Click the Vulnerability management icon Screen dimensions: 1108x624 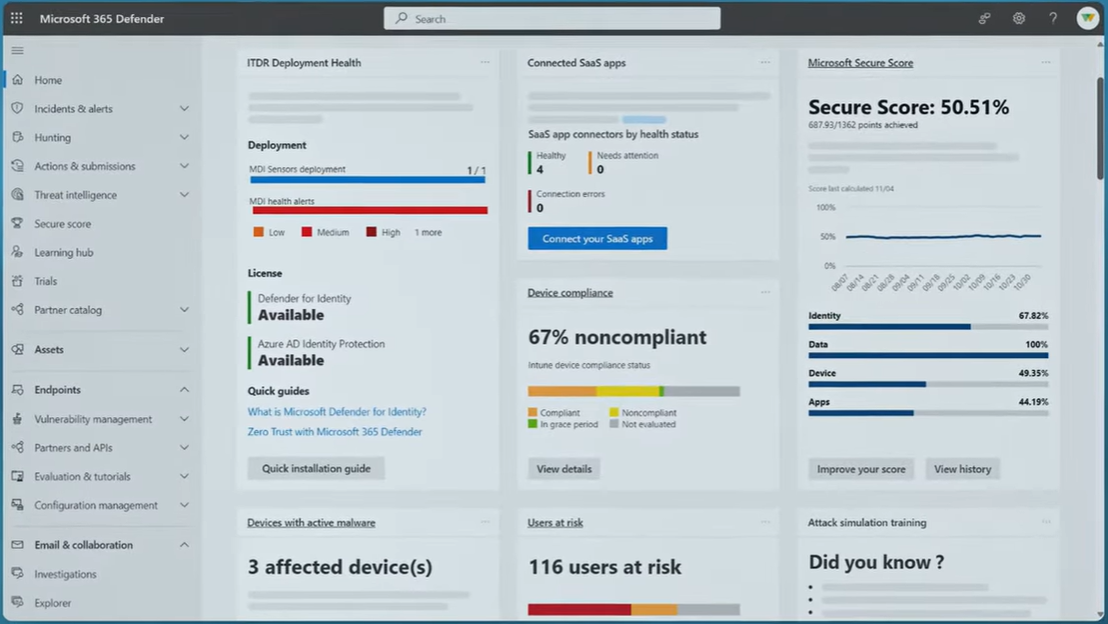tap(18, 419)
